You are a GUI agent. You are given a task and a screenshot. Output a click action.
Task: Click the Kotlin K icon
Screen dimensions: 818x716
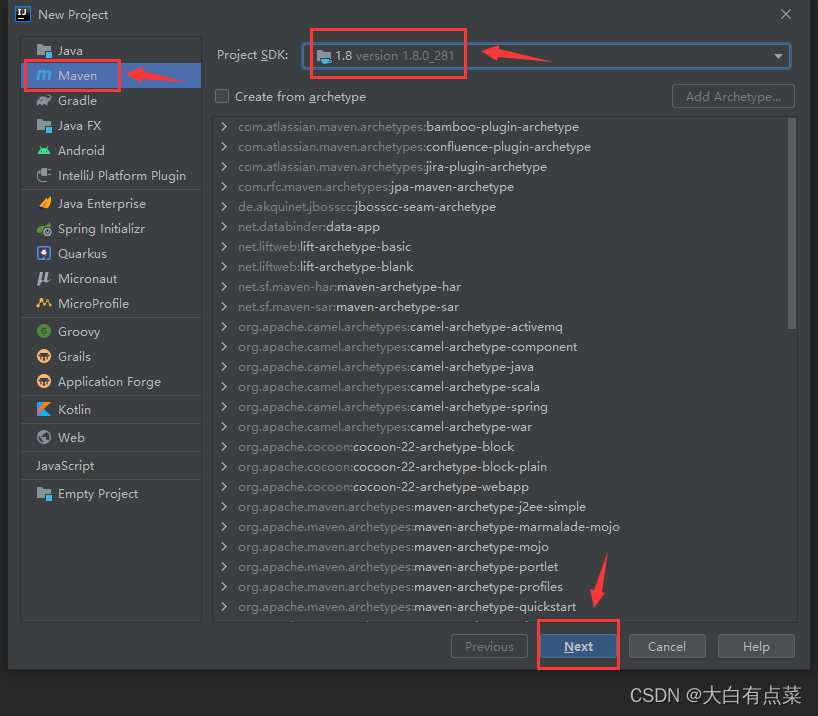[44, 409]
